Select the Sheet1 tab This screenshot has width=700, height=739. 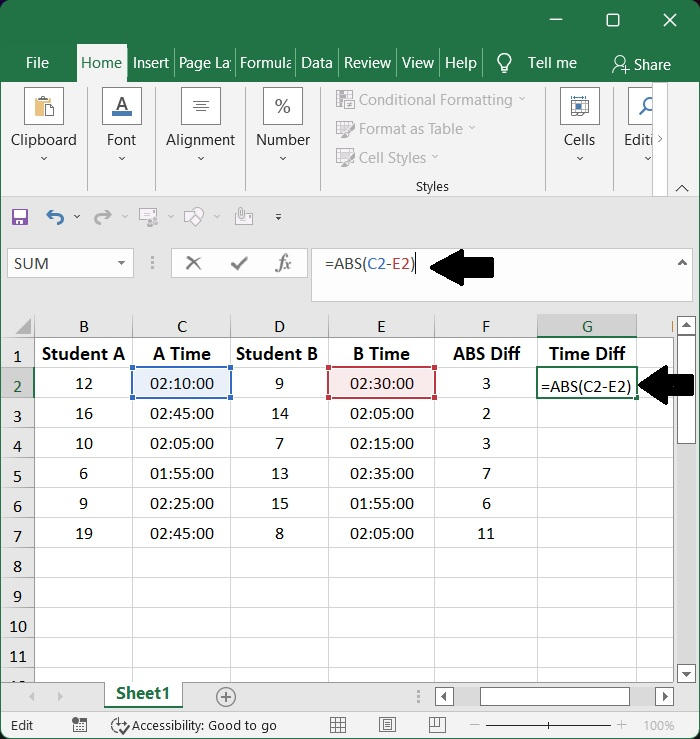tap(143, 694)
